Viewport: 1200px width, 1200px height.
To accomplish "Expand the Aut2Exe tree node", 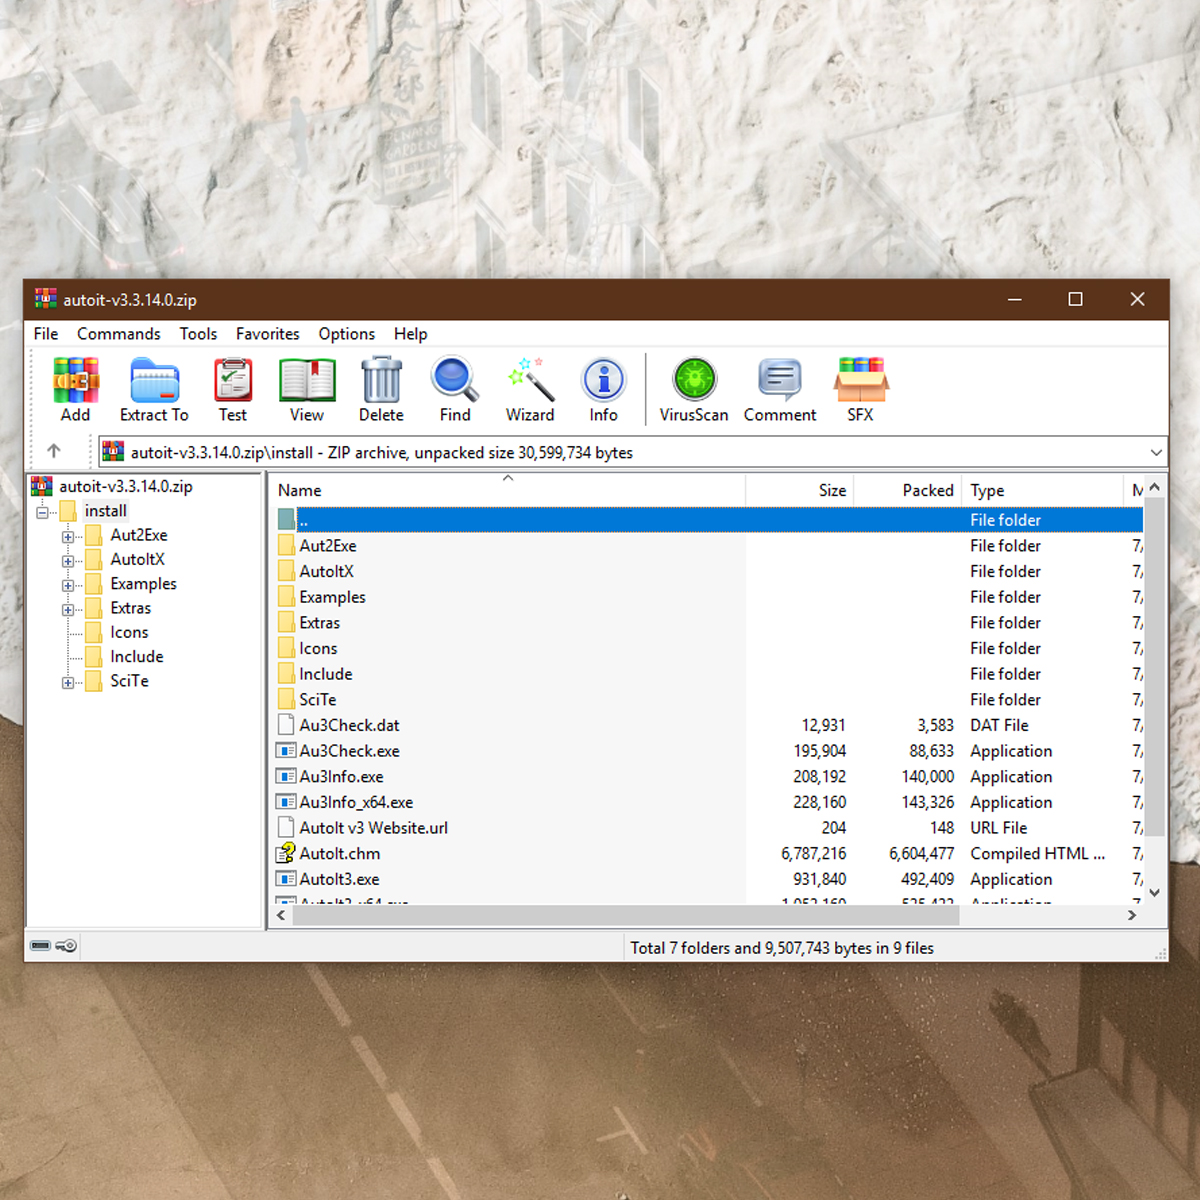I will [x=68, y=536].
